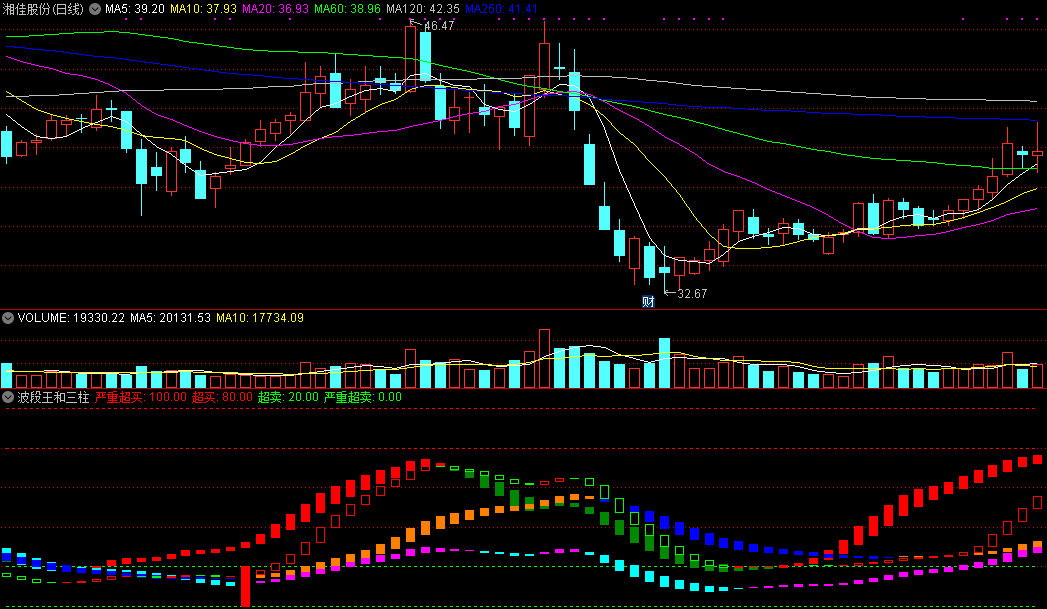This screenshot has width=1047, height=609.
Task: Click the volume MA10: 17734.09 label
Action: (x=260, y=318)
